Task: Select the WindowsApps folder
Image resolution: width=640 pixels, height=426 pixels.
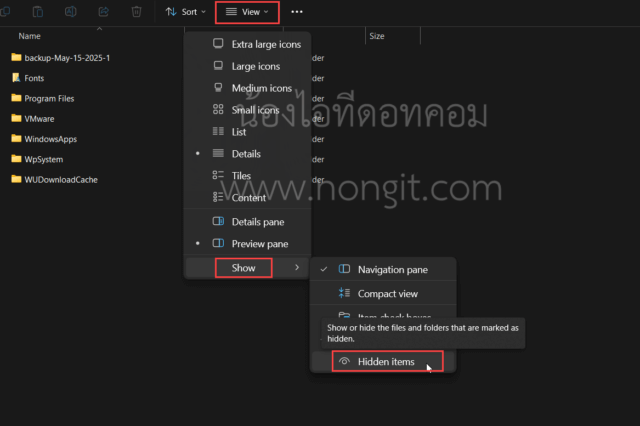Action: (x=44, y=139)
